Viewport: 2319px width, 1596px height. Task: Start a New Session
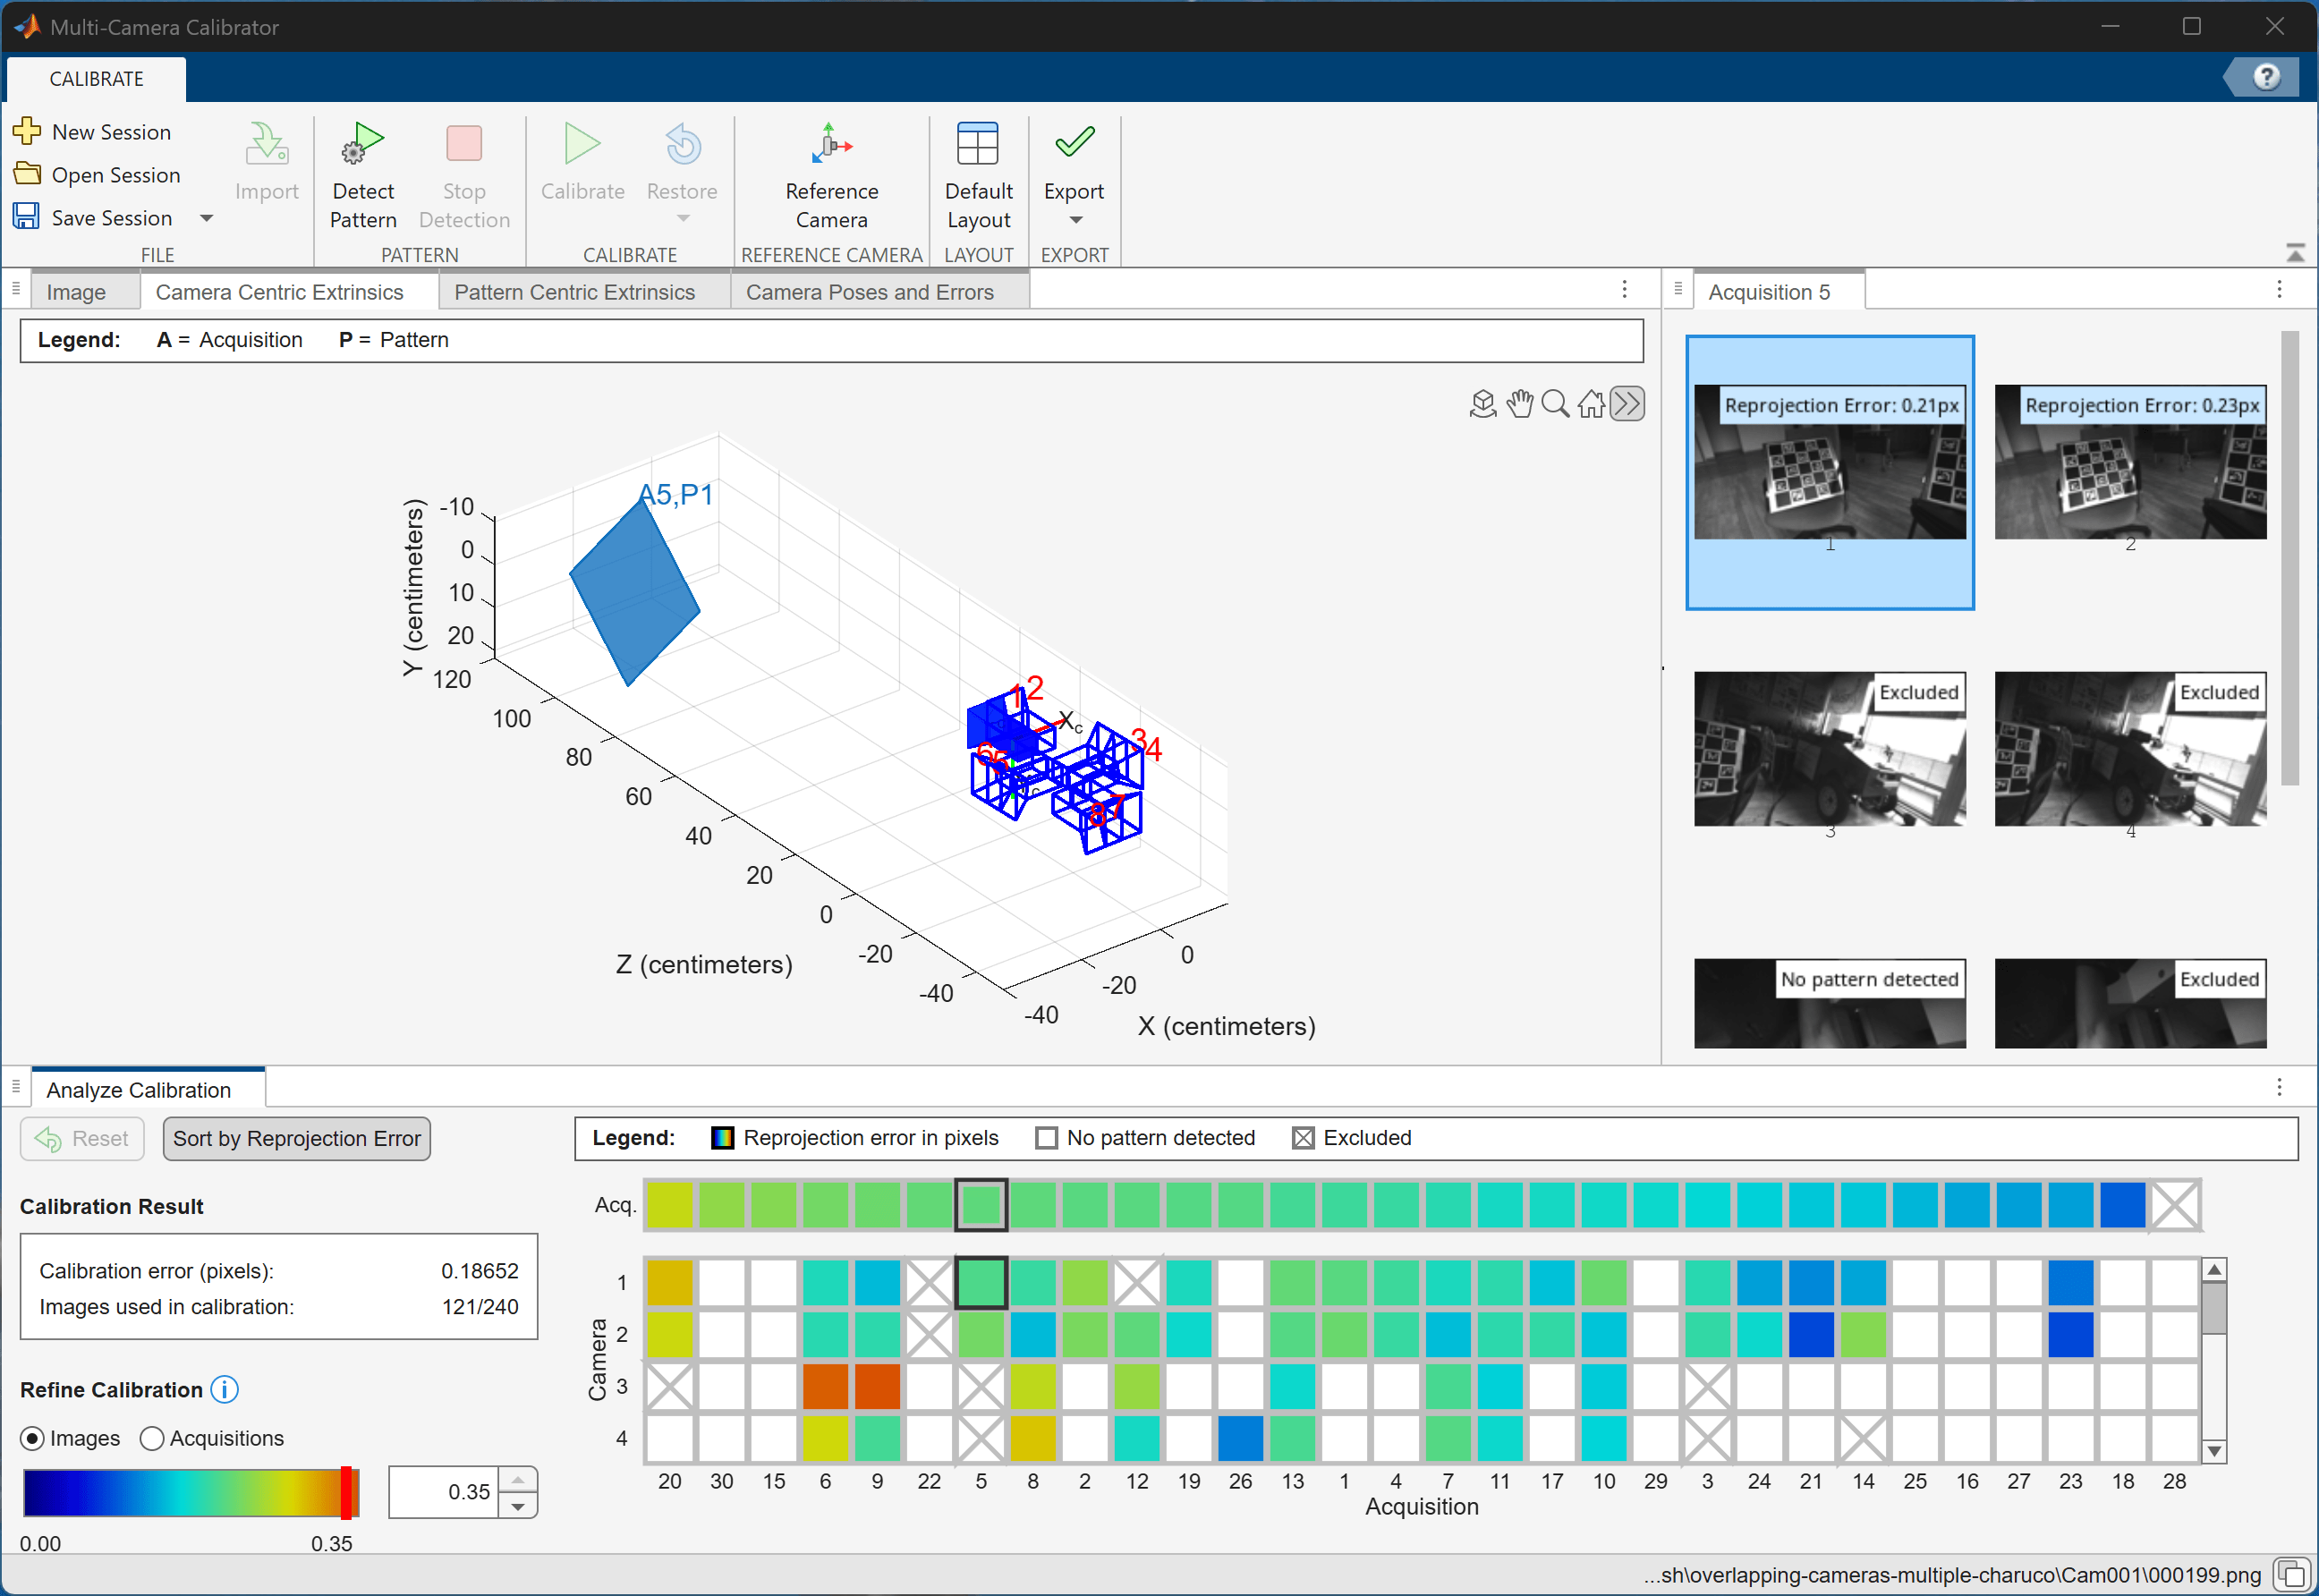[x=93, y=132]
